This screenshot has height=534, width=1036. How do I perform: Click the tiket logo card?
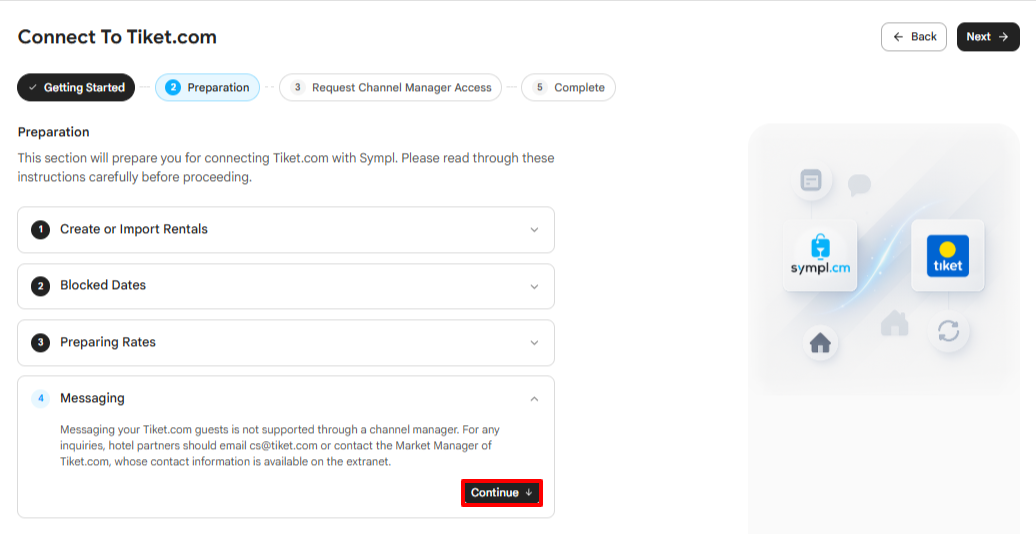click(947, 256)
